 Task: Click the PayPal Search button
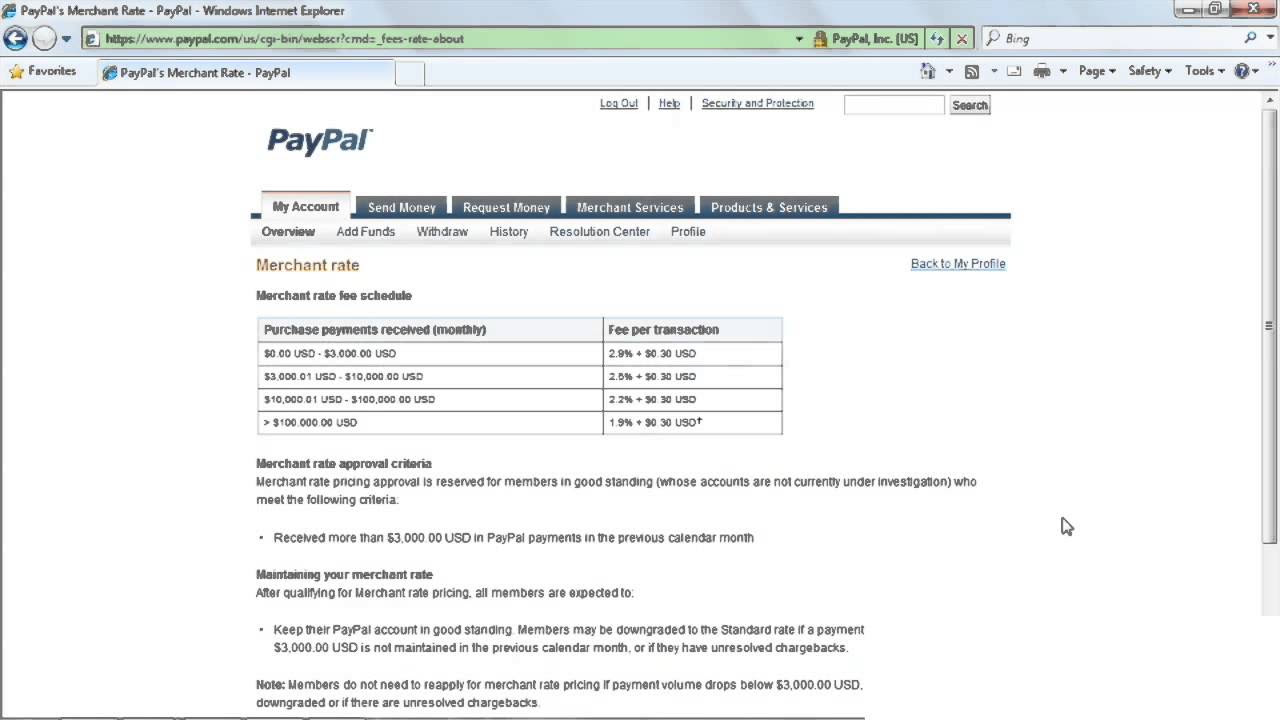click(x=969, y=105)
